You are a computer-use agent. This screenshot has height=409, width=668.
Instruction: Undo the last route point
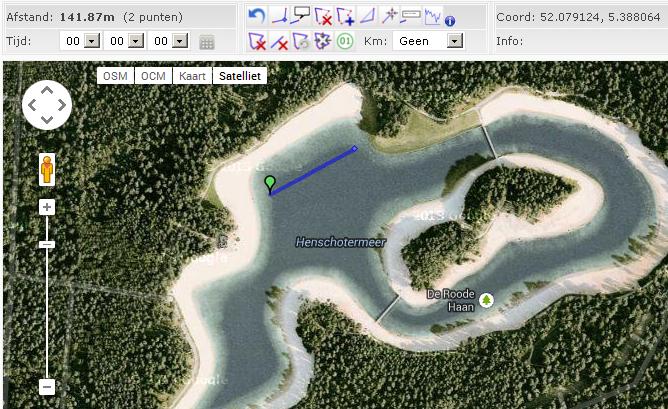point(257,16)
